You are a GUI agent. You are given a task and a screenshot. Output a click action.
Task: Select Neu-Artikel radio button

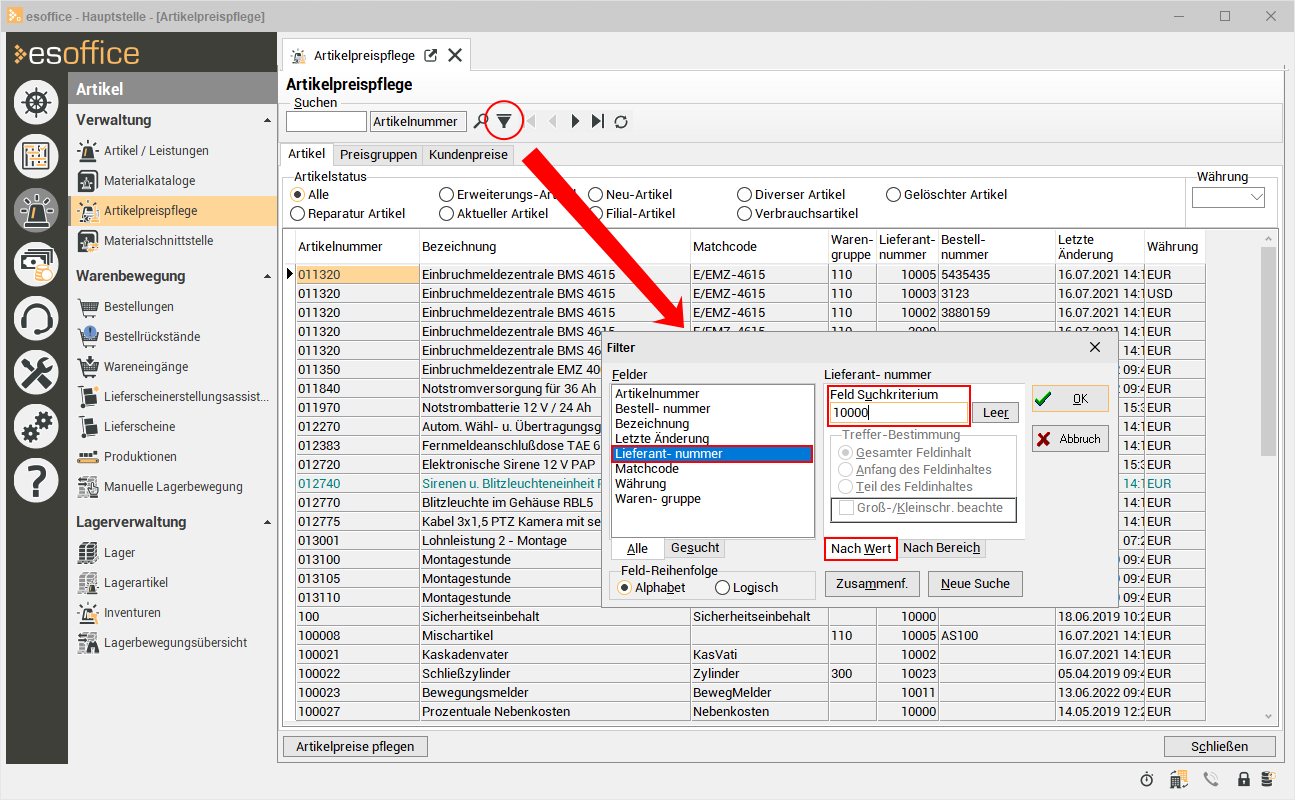tap(597, 195)
